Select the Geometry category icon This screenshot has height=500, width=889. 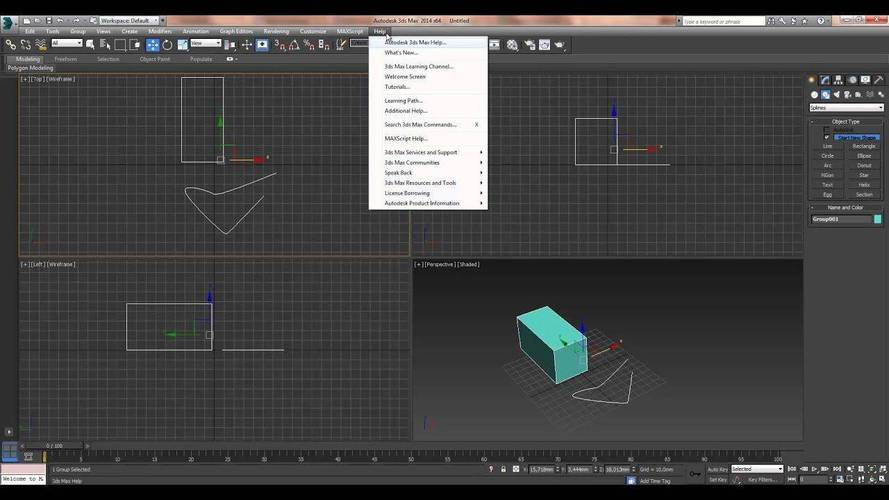pos(814,95)
